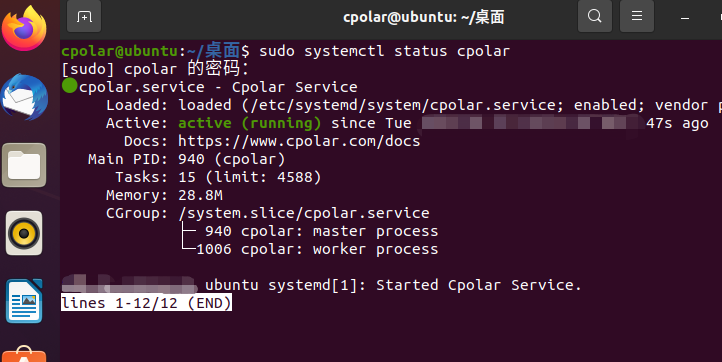
Task: Click the cpolar docs URL
Action: click(299, 141)
